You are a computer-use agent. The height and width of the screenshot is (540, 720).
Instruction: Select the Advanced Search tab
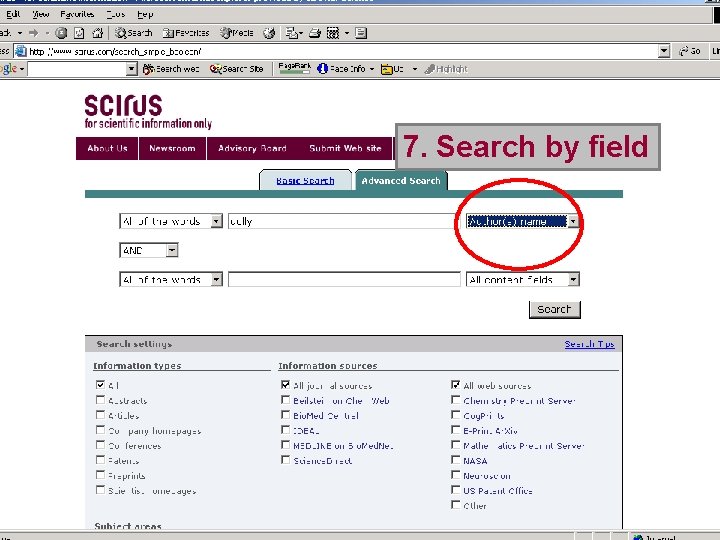point(401,180)
